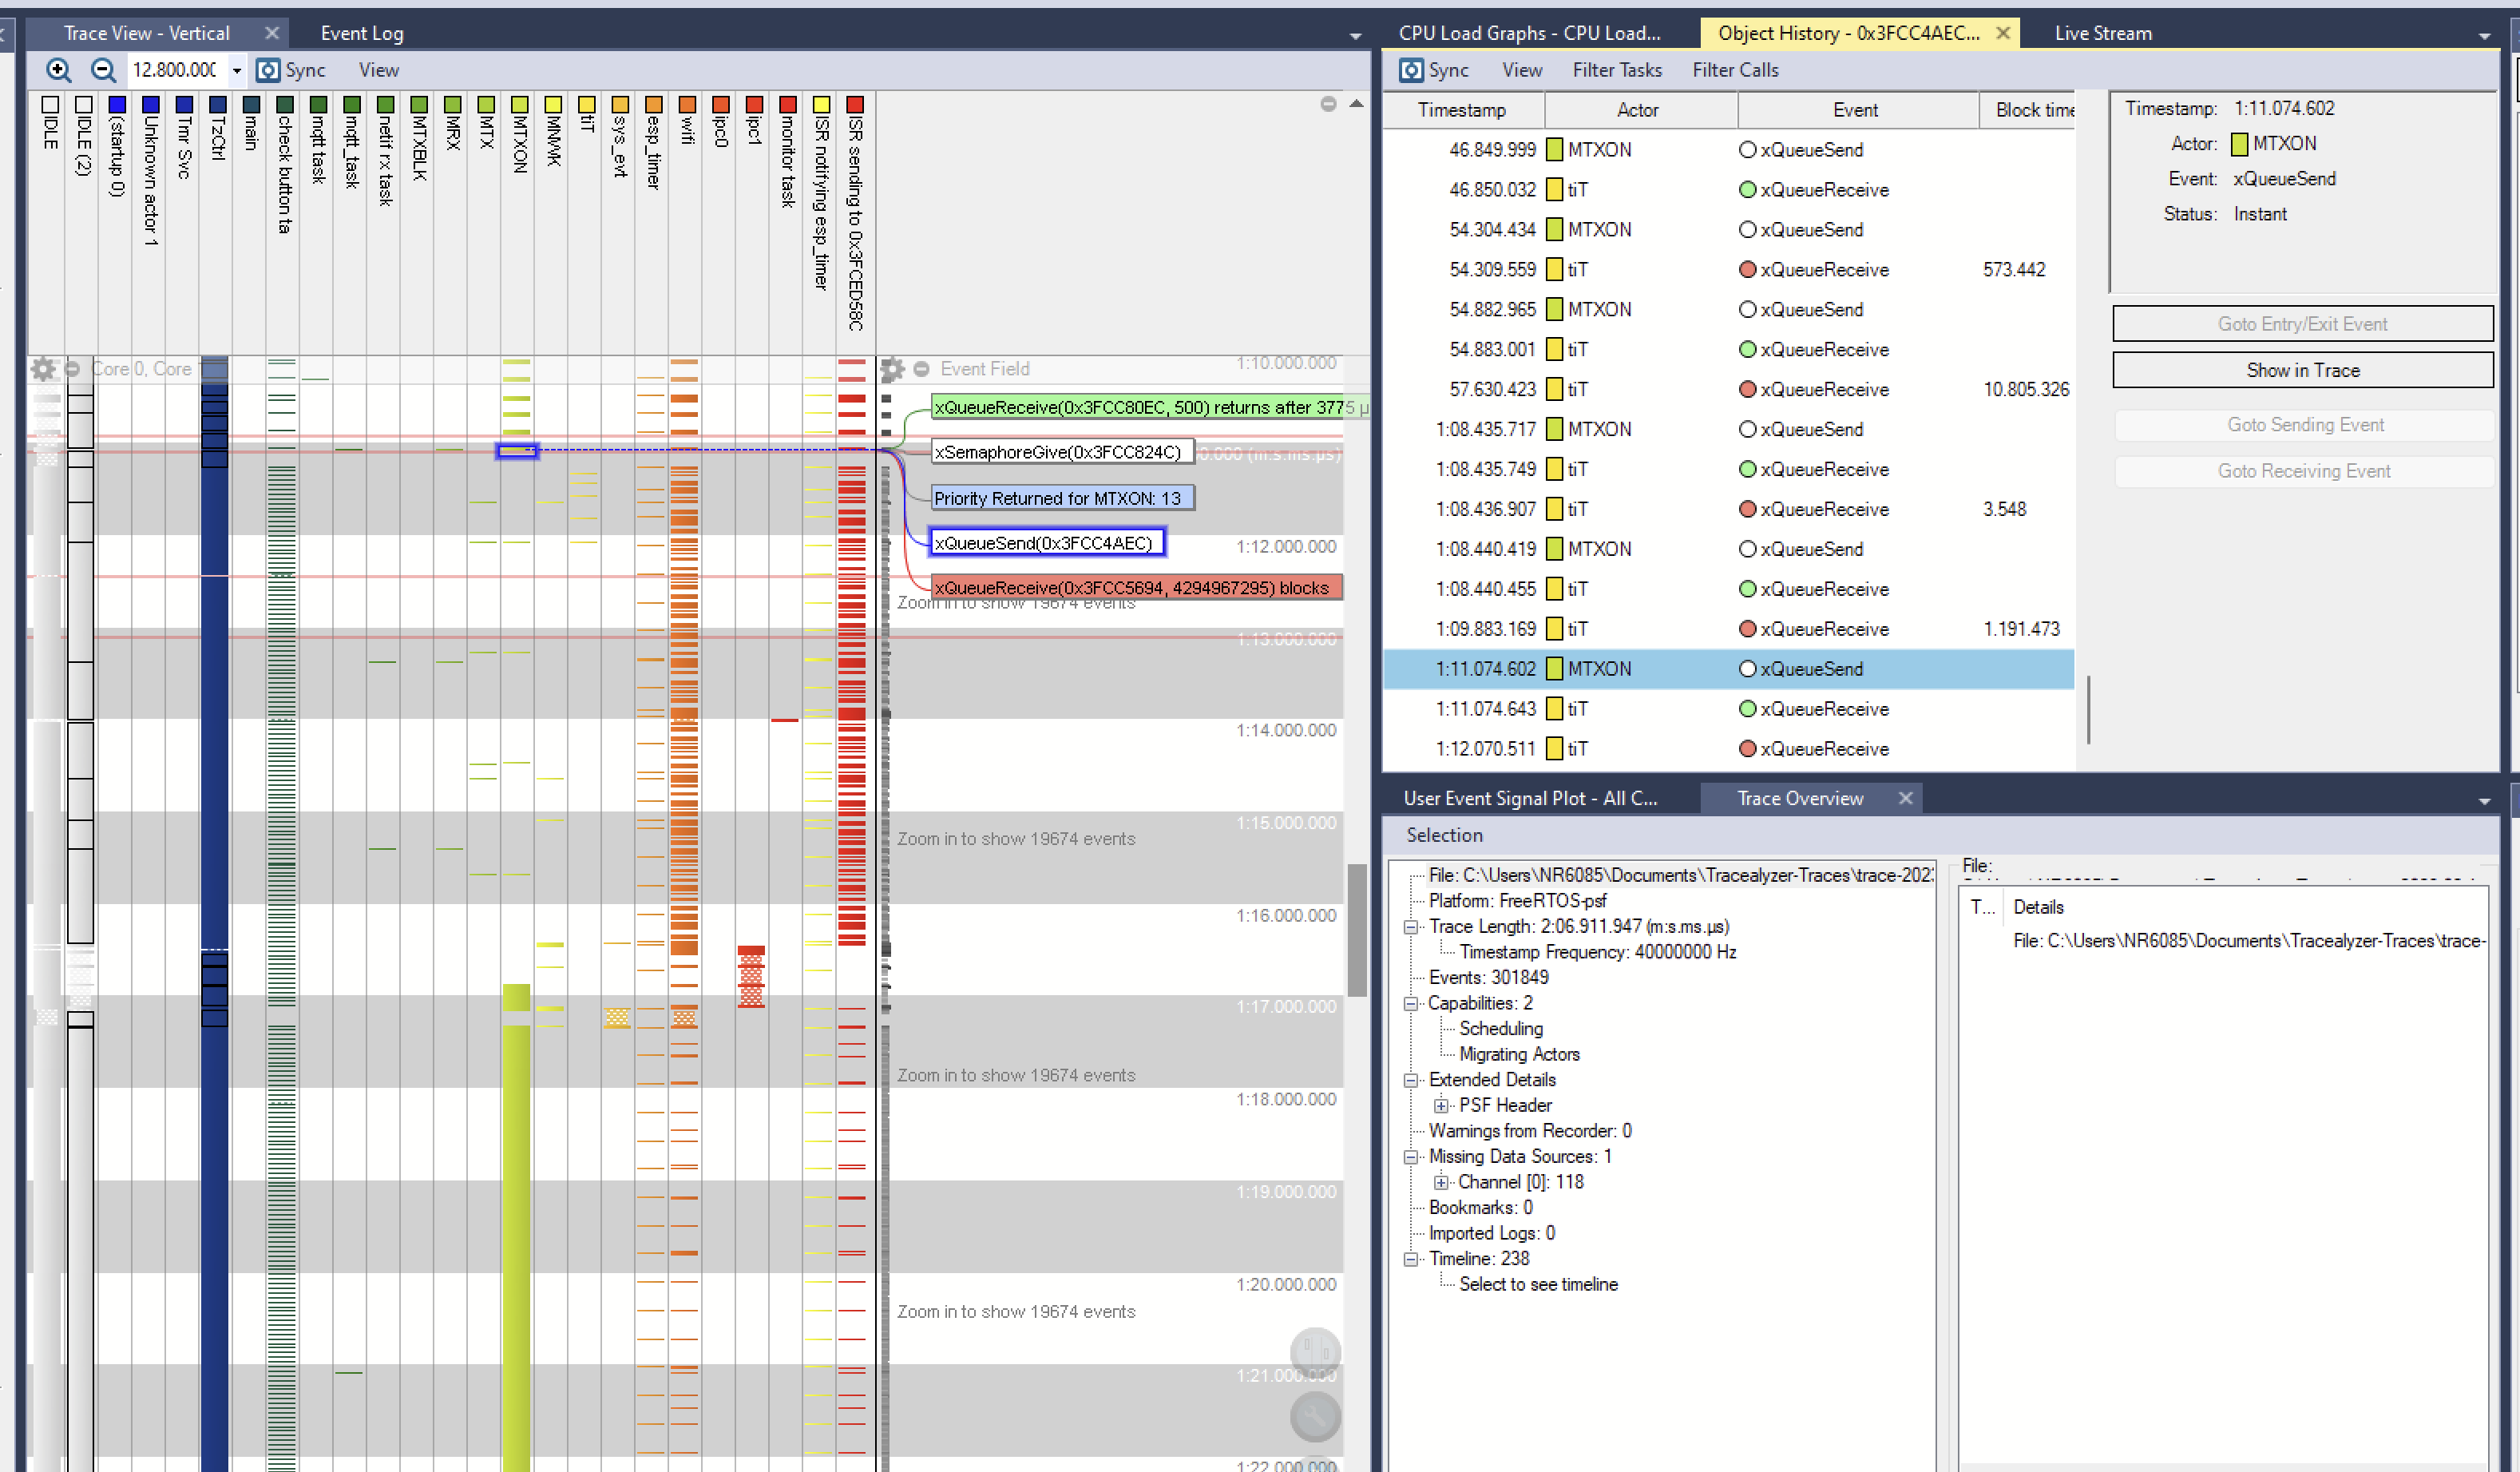Open the zoom level dropdown arrow
2520x1472 pixels.
pos(237,70)
